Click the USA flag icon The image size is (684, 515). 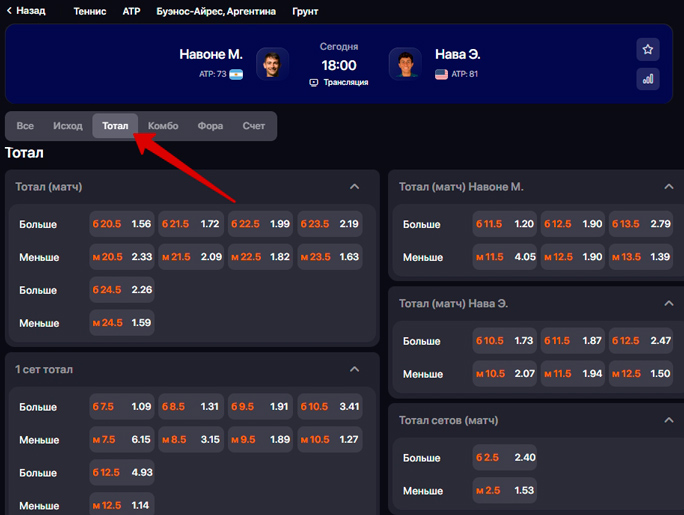(441, 74)
